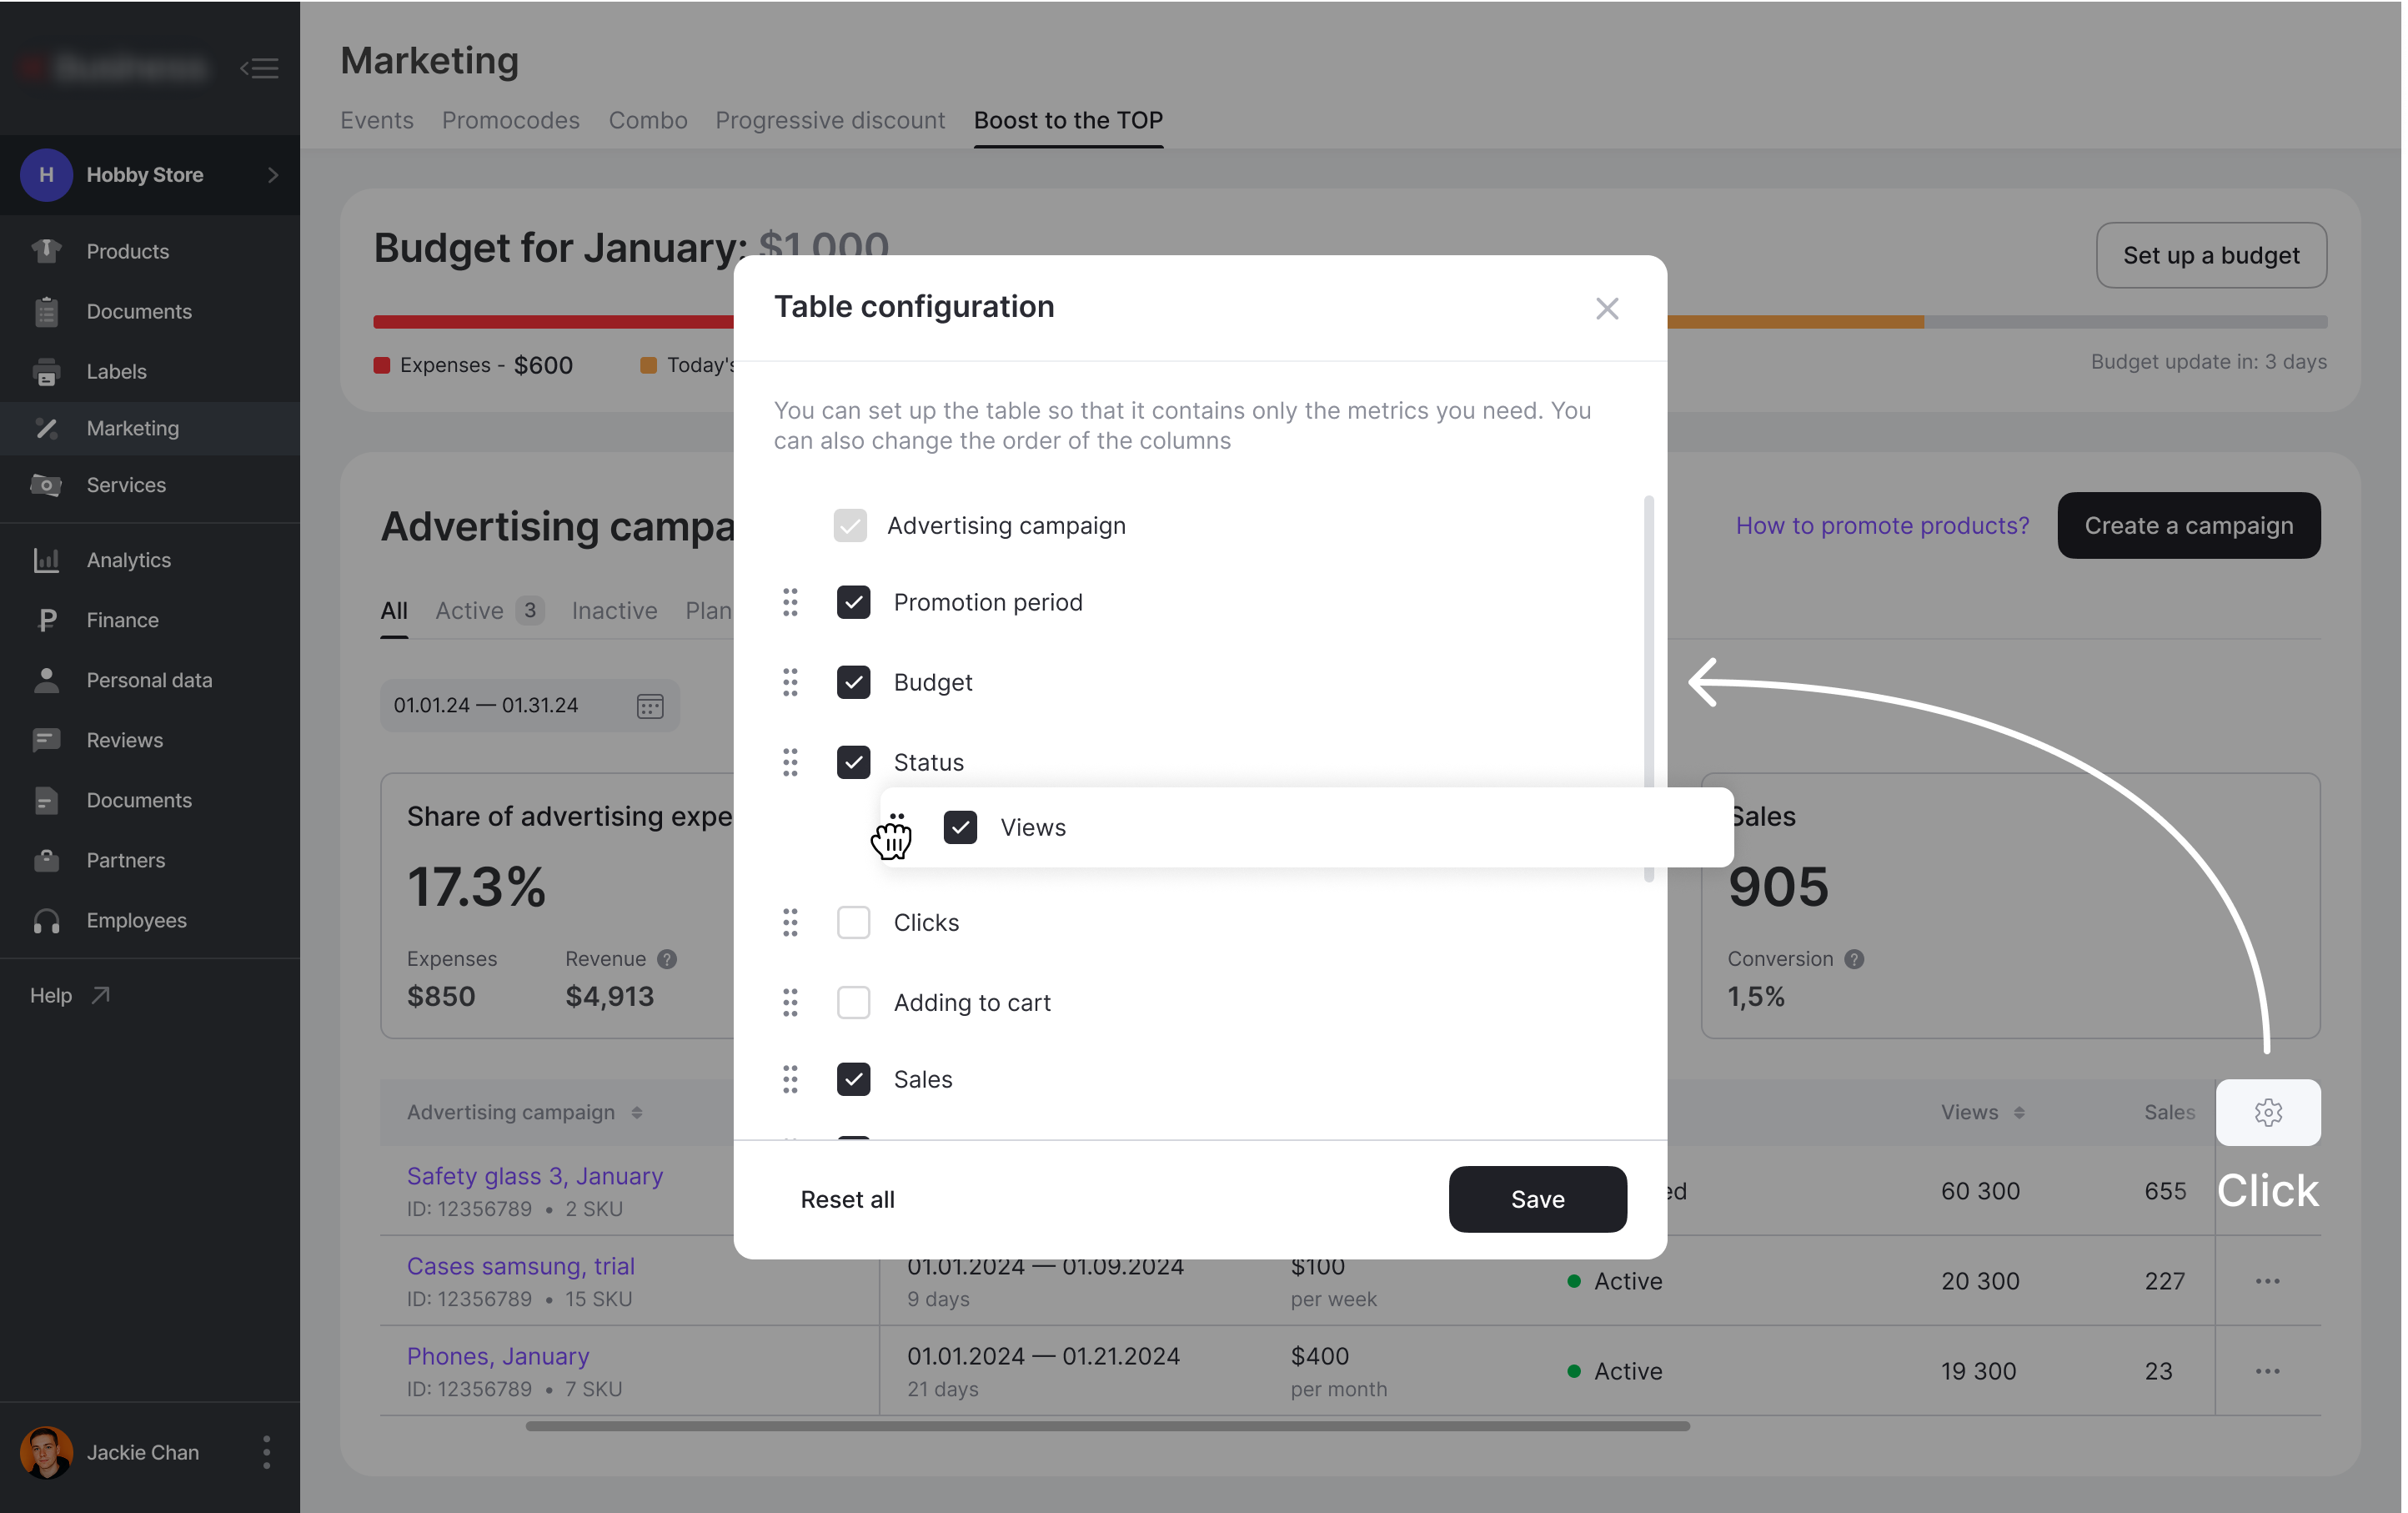
Task: Click the horizontal table scrollbar
Action: pyautogui.click(x=1107, y=1426)
